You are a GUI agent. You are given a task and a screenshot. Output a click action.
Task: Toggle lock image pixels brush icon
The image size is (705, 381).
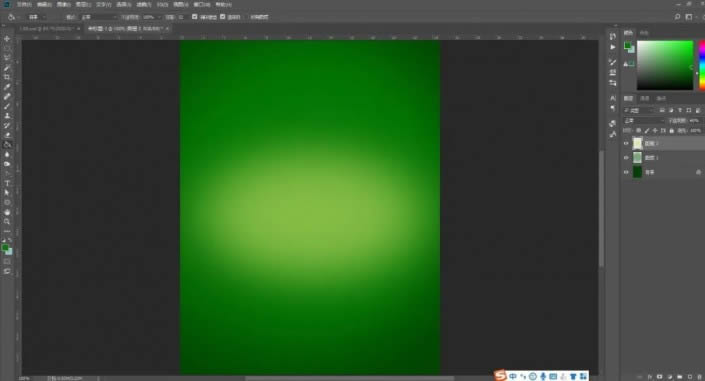point(647,131)
